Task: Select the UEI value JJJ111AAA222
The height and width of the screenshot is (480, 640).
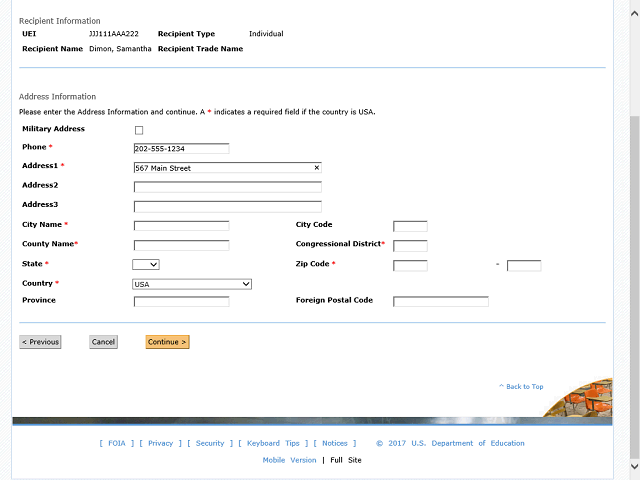Action: [x=114, y=34]
